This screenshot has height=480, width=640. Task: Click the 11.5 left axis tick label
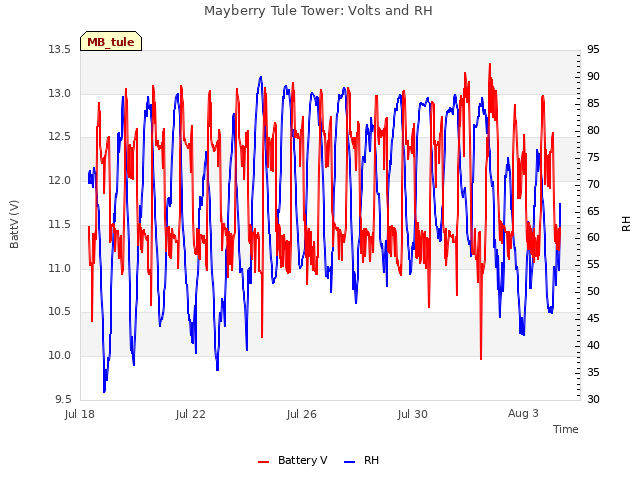(60, 224)
